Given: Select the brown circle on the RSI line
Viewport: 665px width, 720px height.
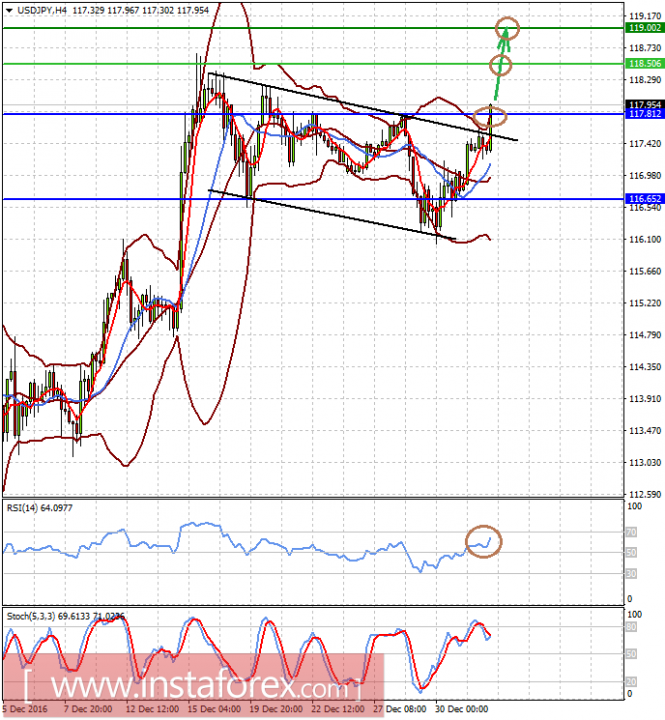Looking at the screenshot, I should [484, 541].
